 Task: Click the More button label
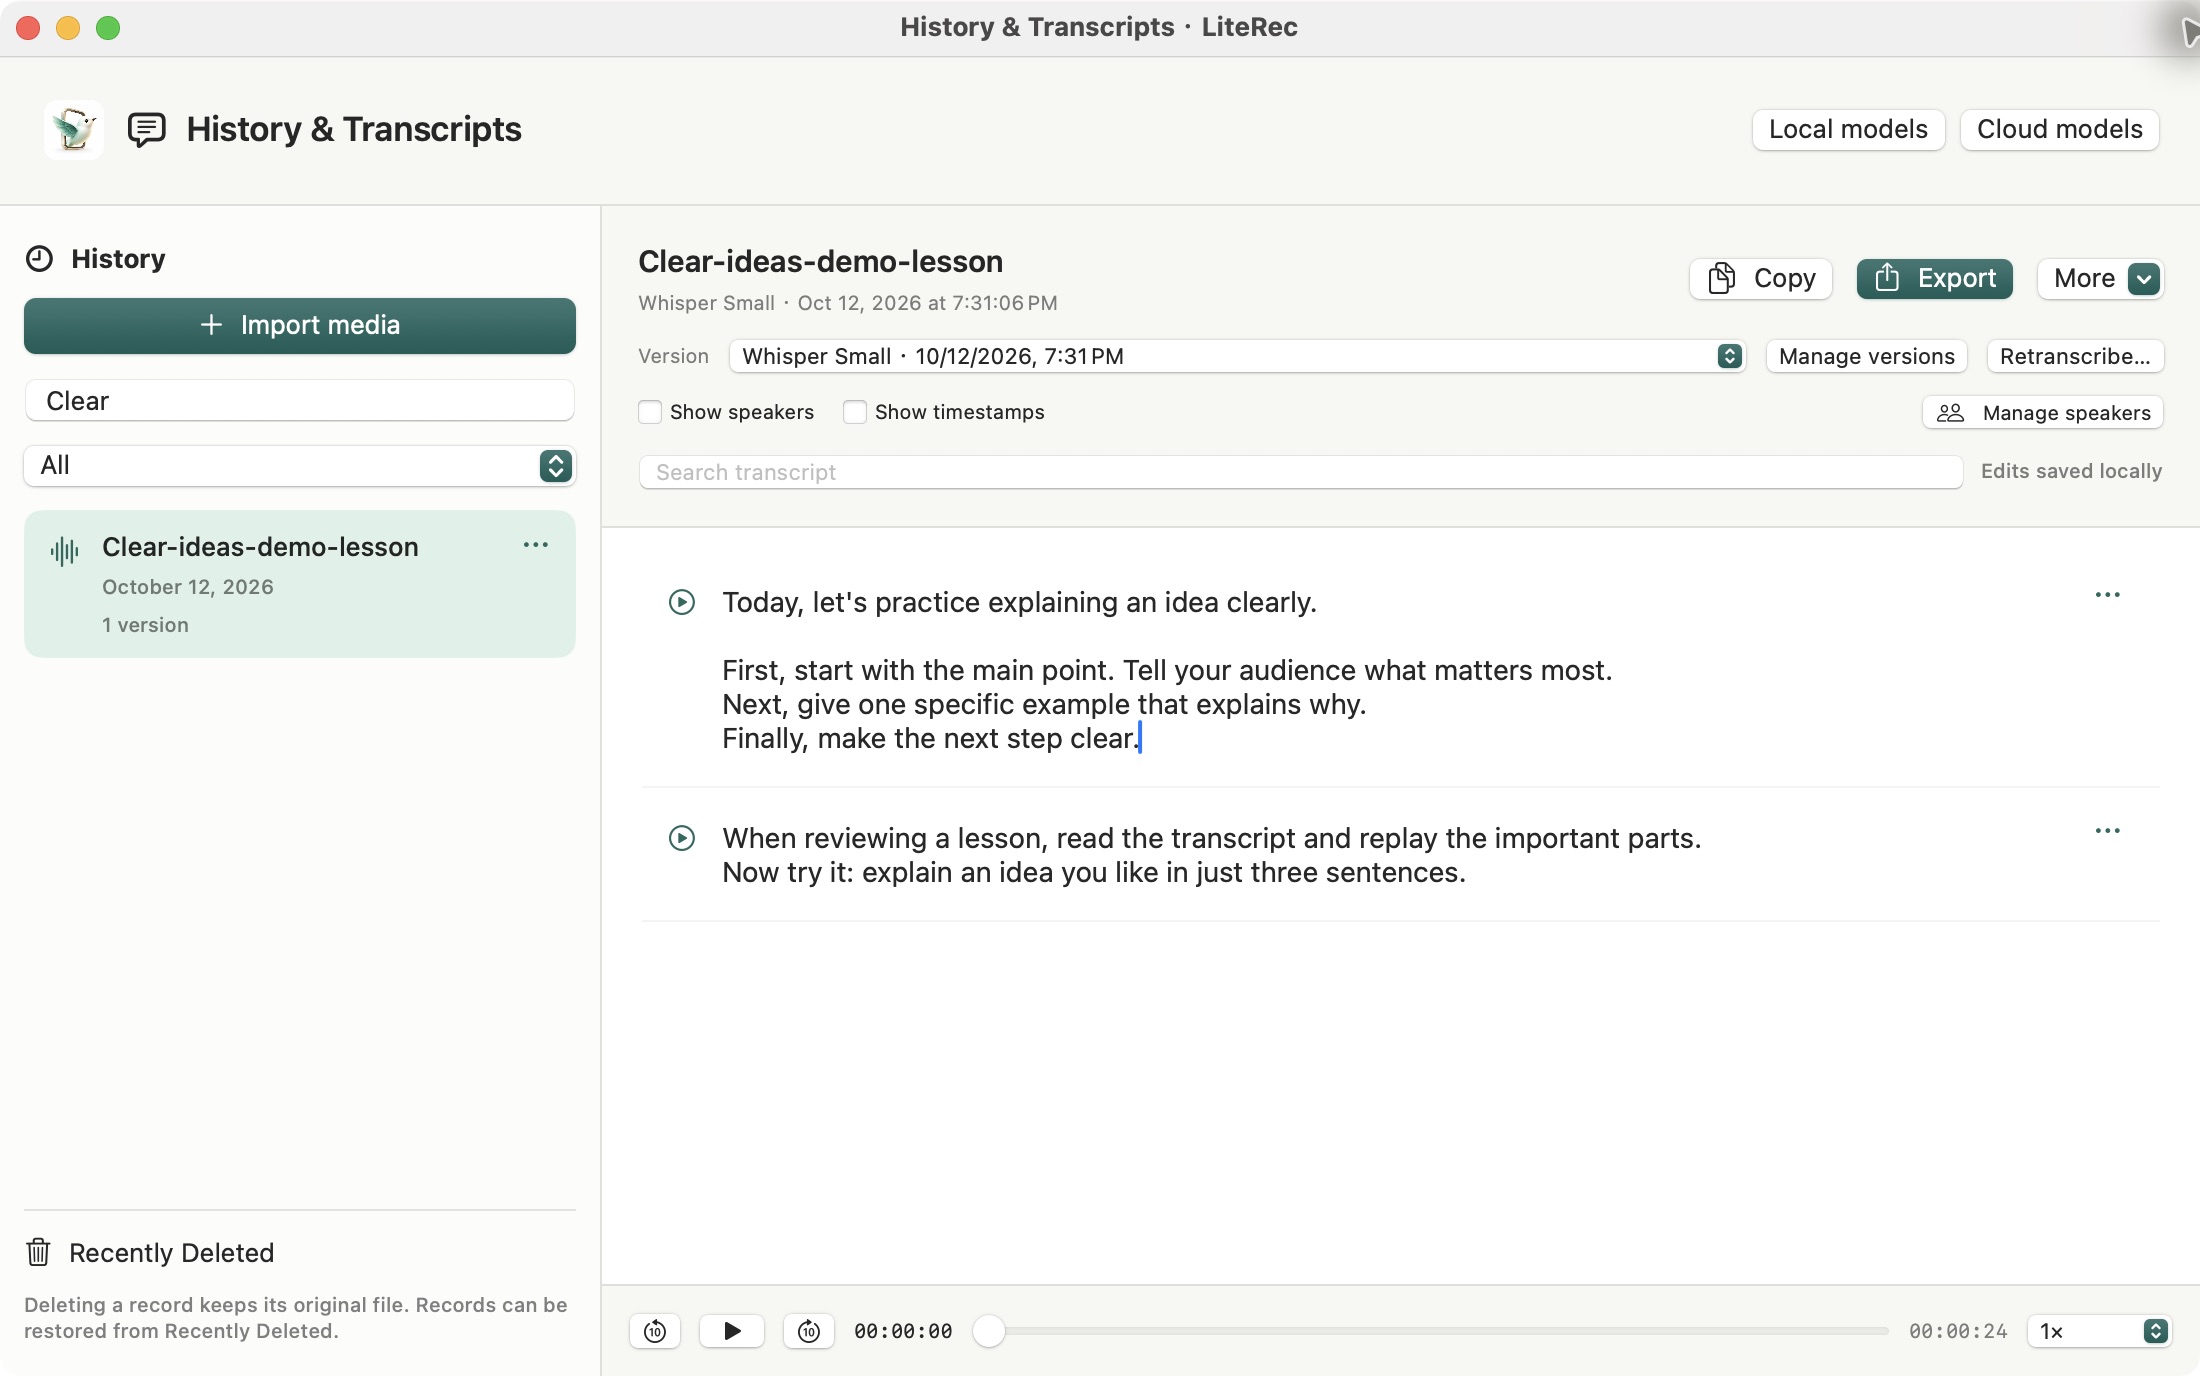2084,279
